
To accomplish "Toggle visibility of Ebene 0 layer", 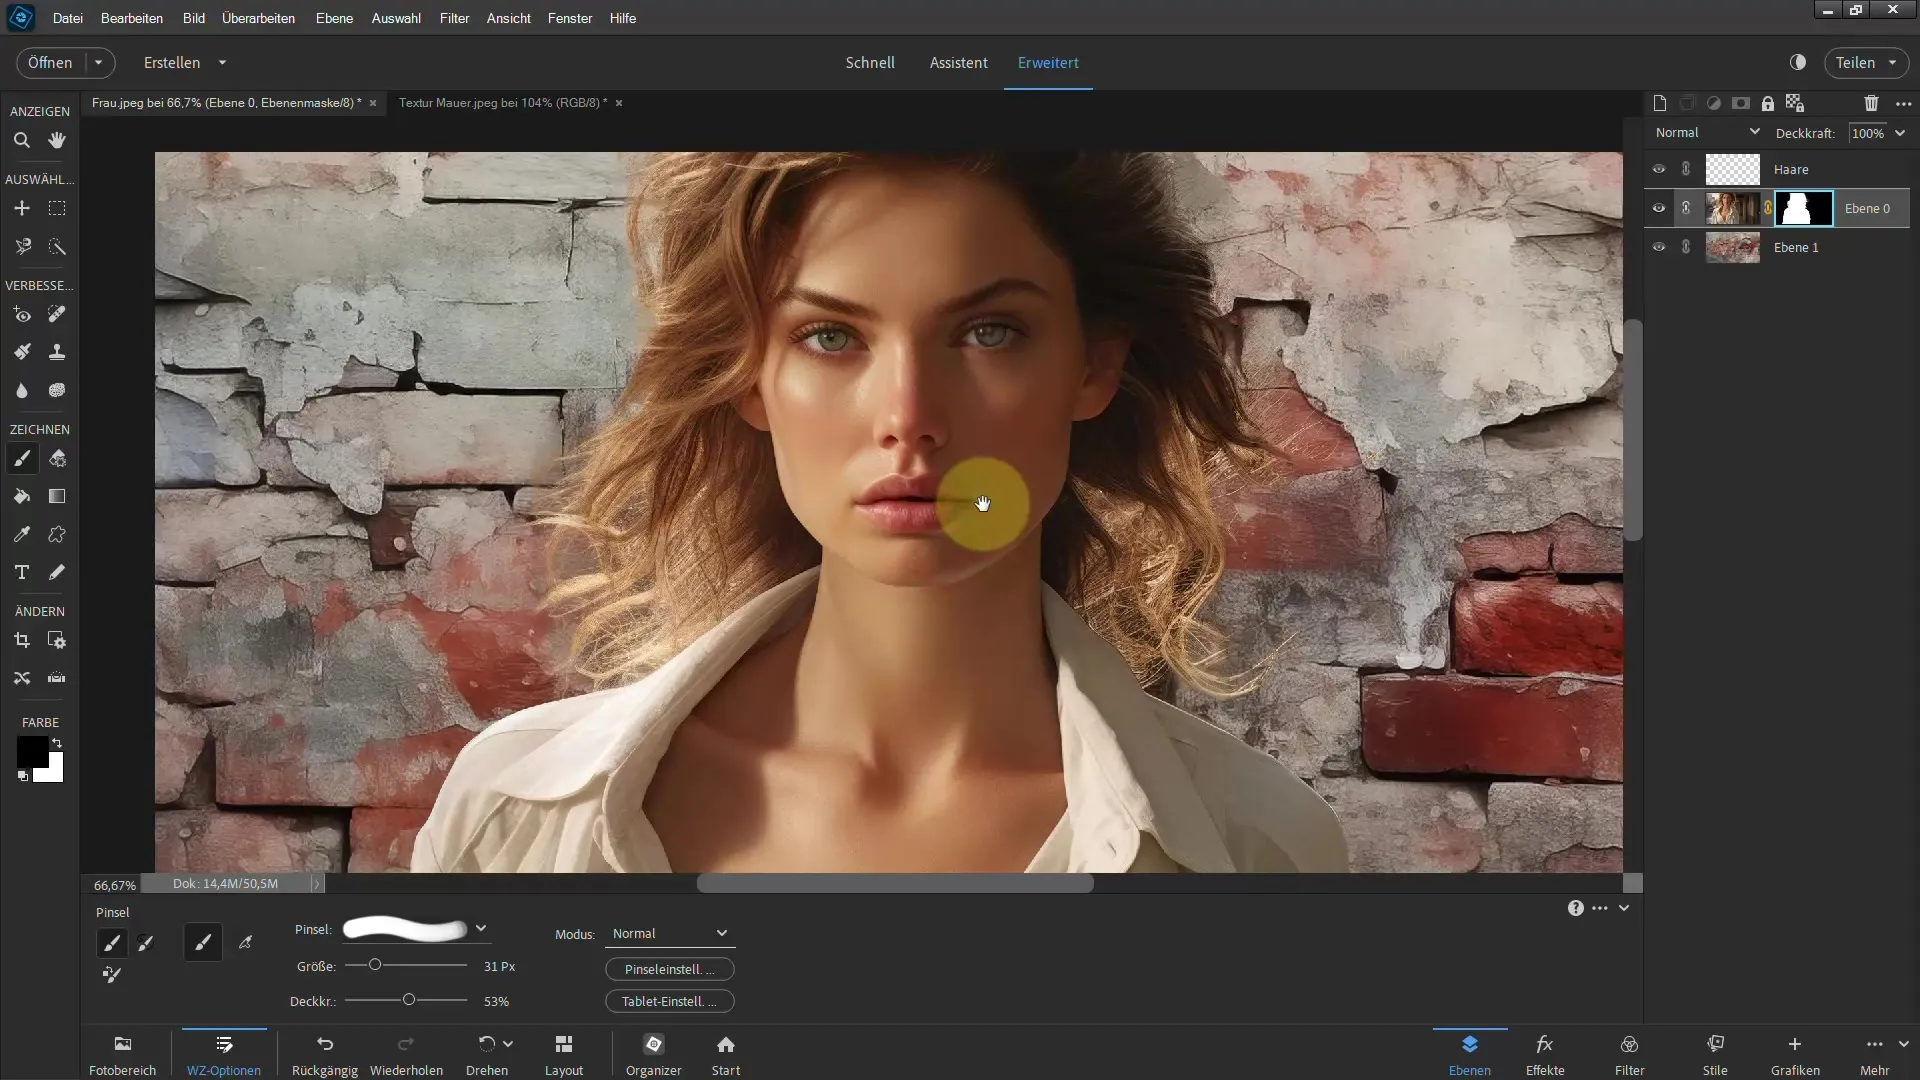I will point(1658,207).
